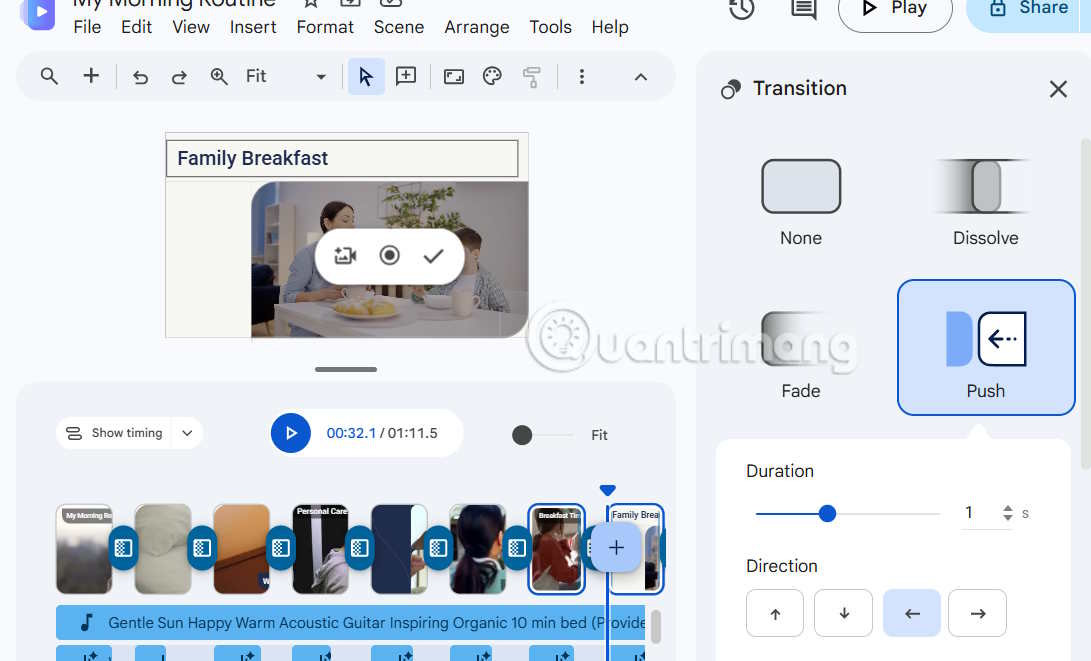
Task: Open version history clock icon
Action: [x=742, y=8]
